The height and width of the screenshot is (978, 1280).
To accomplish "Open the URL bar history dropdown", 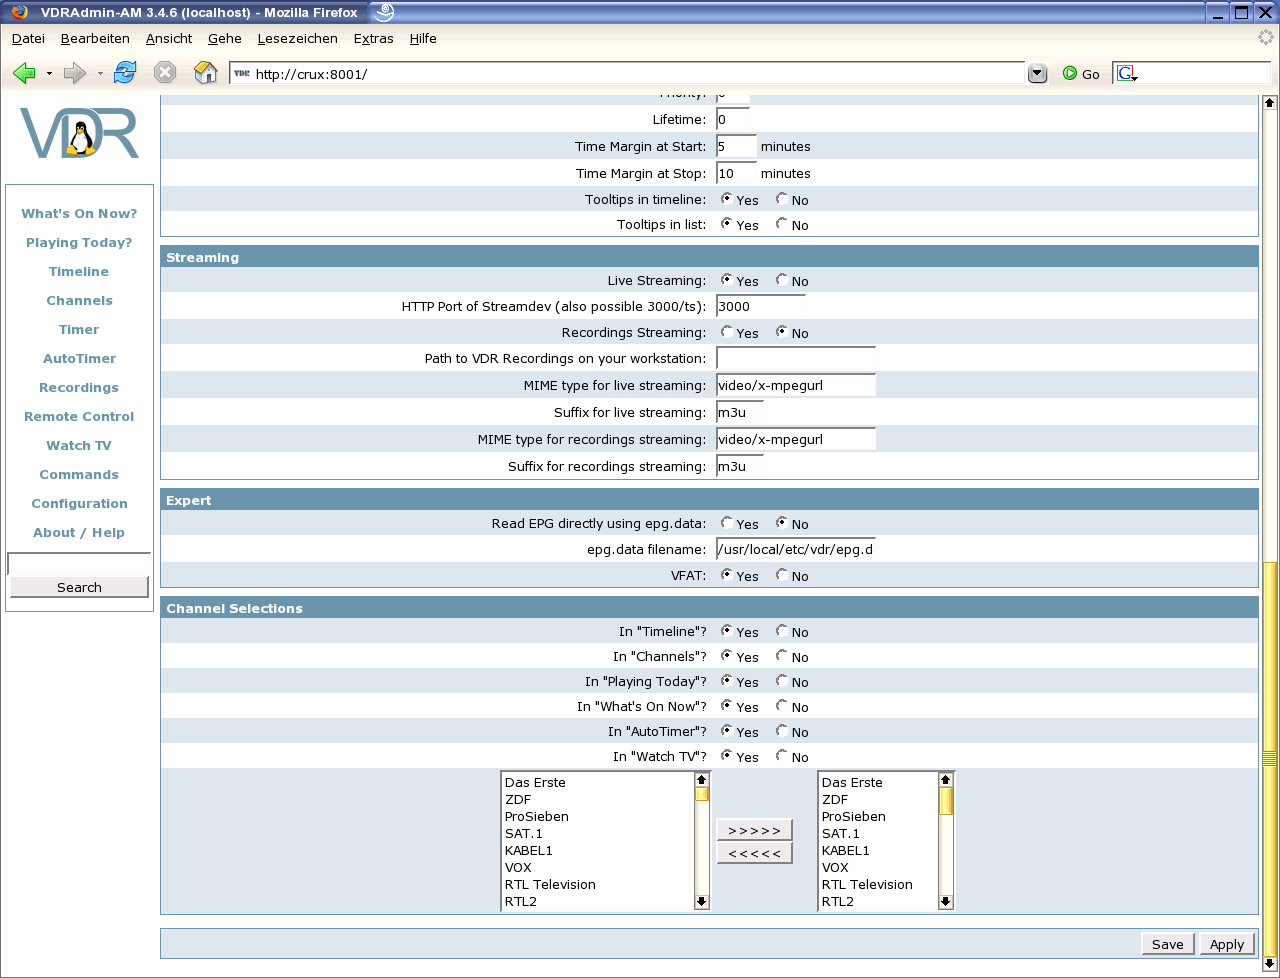I will pos(1037,73).
